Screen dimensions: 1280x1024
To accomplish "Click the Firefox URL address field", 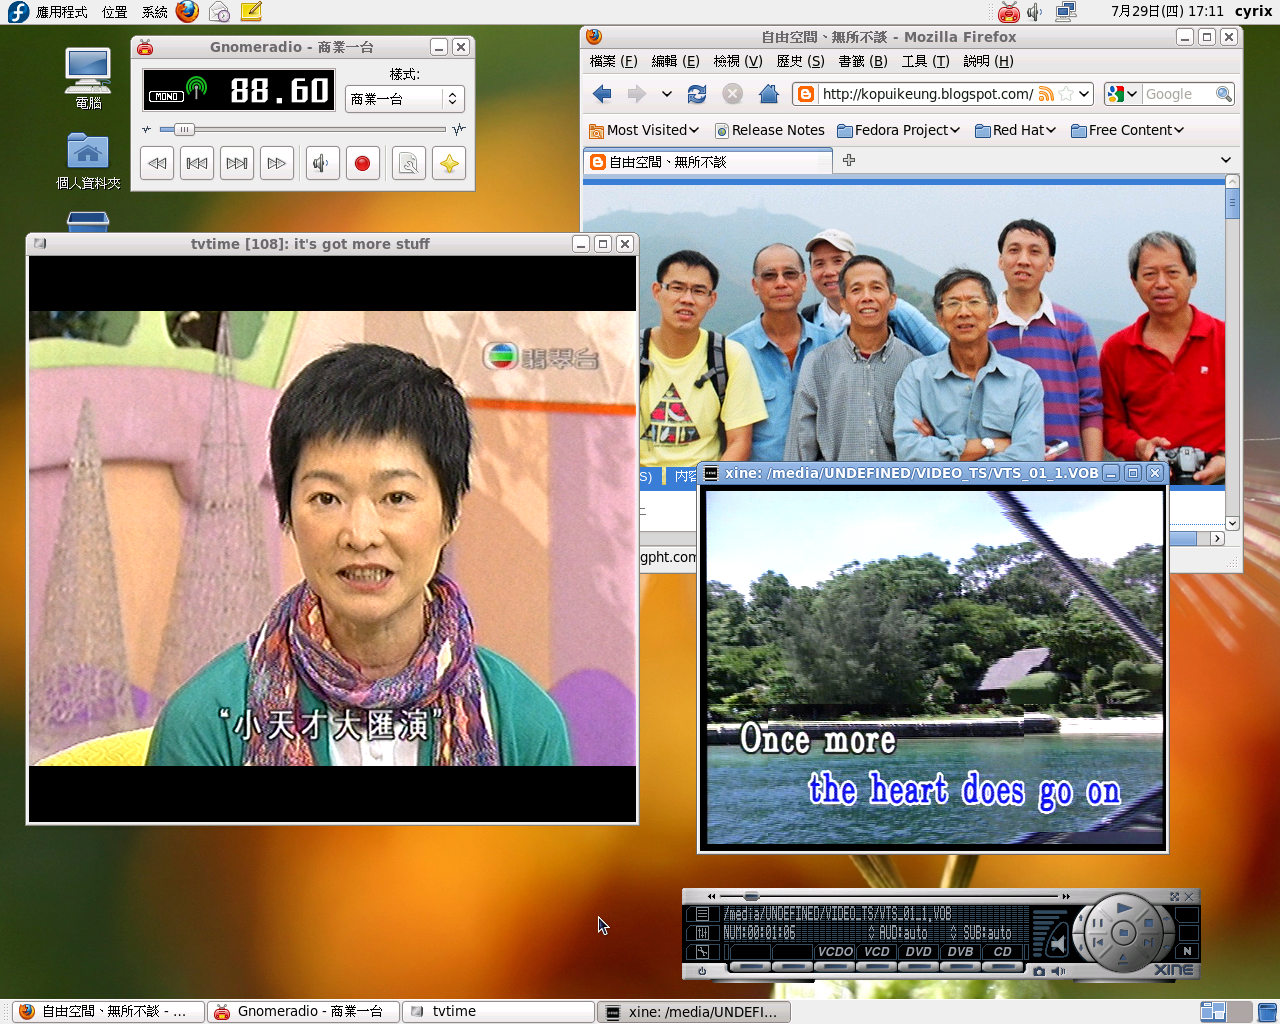I will (927, 94).
